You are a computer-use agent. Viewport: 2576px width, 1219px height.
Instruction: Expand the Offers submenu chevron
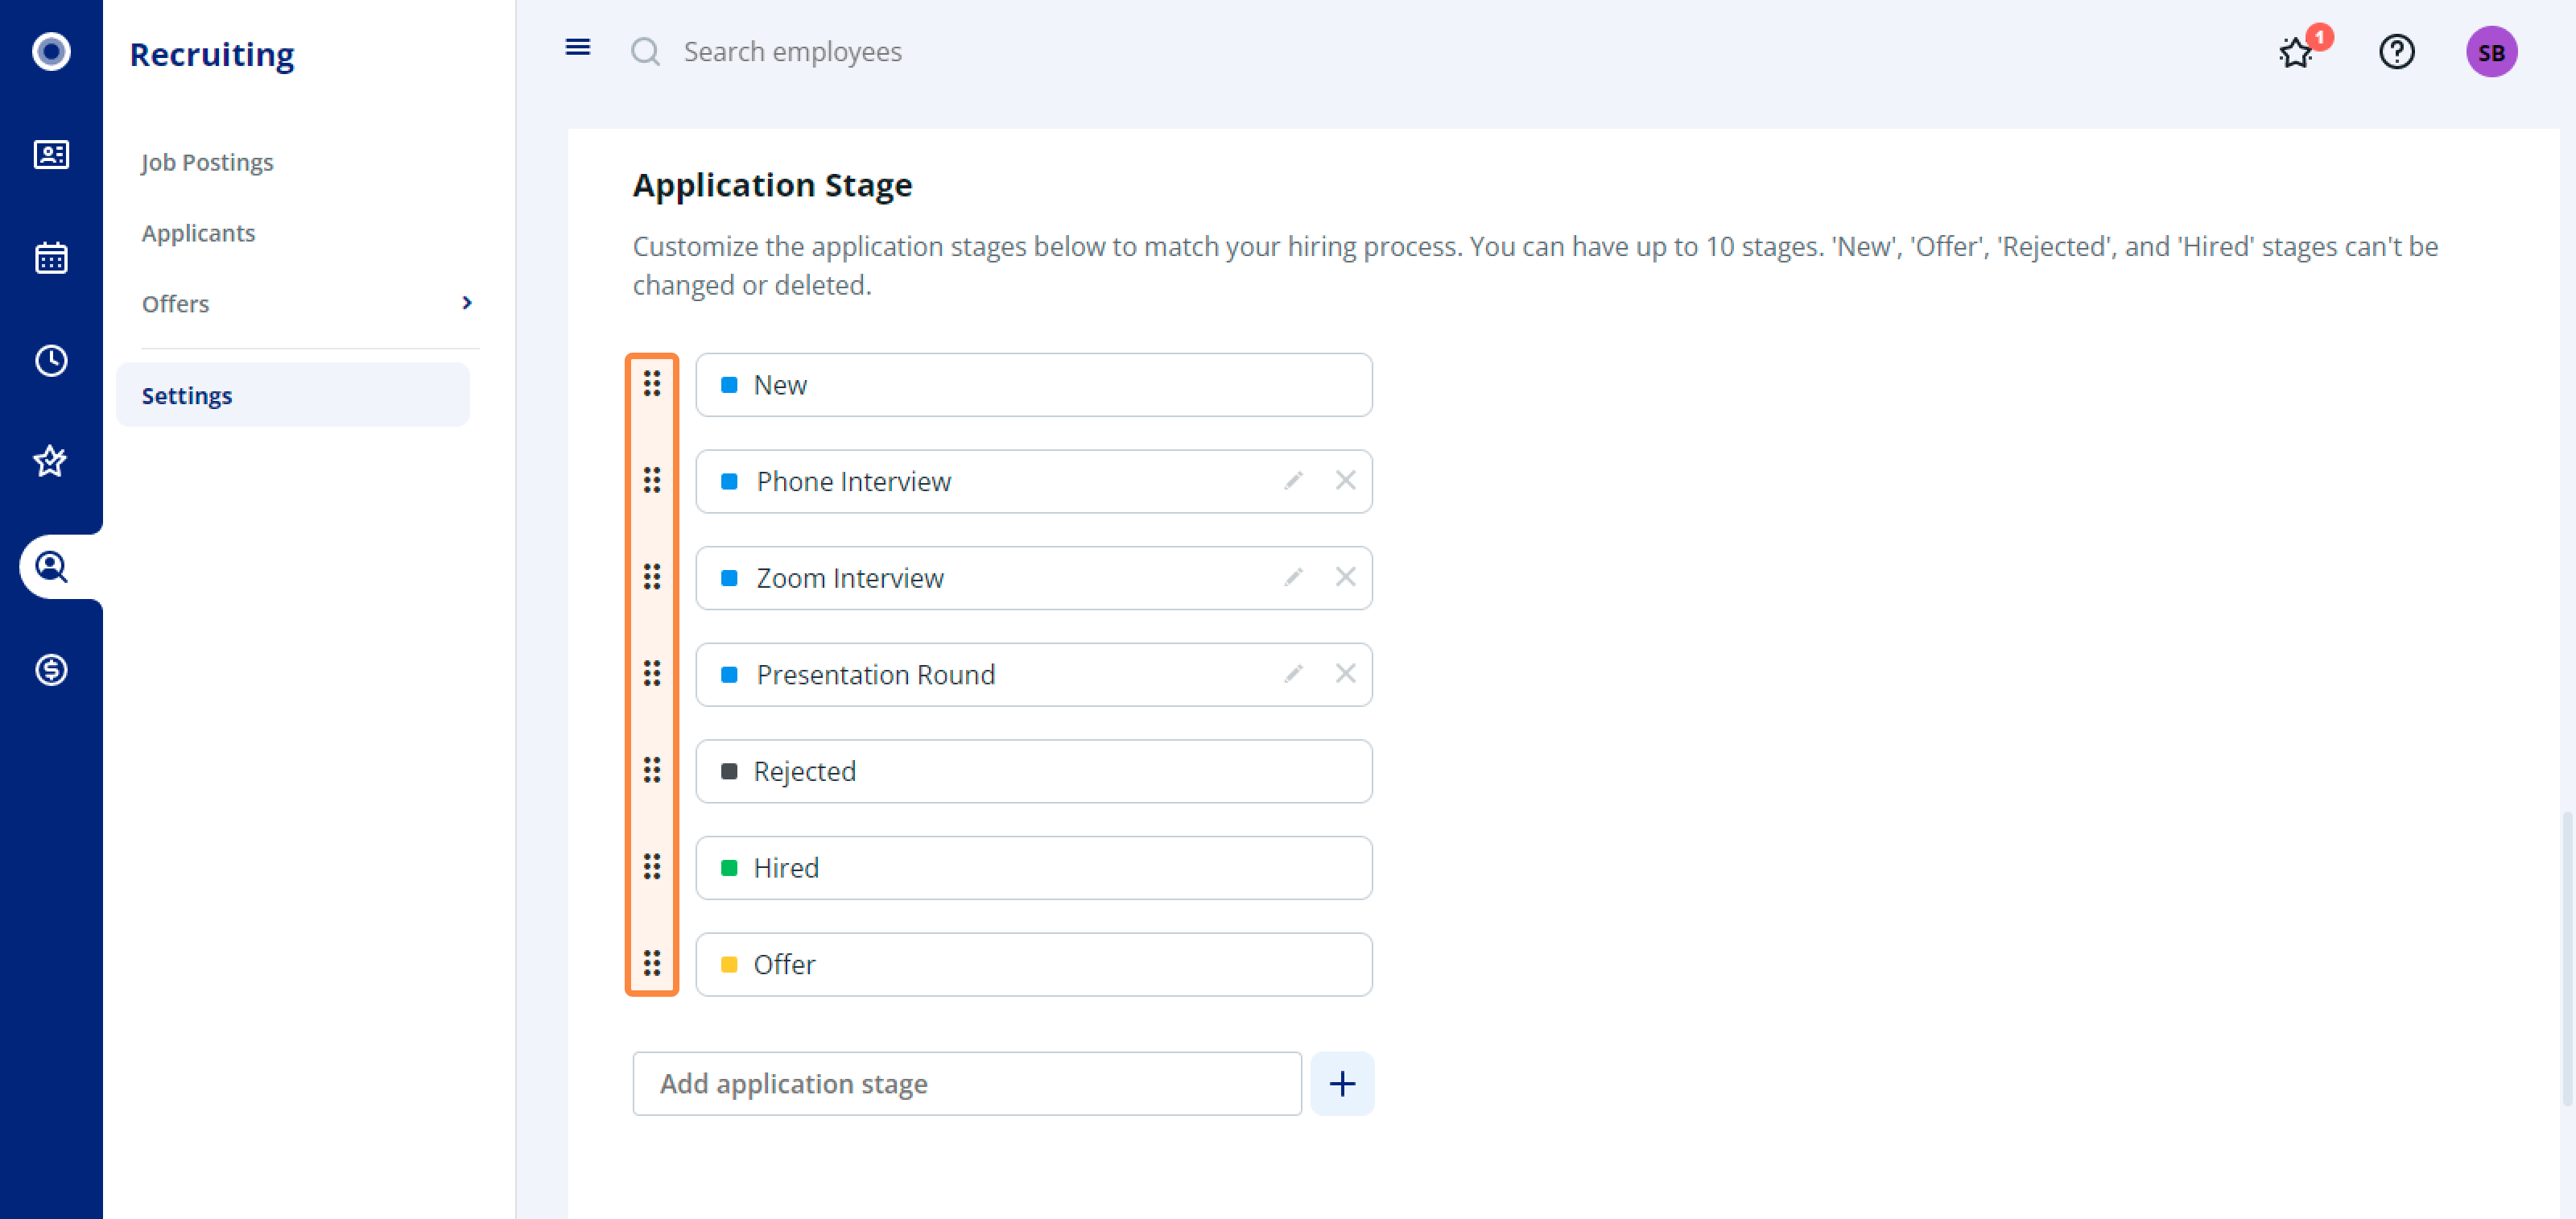(467, 303)
